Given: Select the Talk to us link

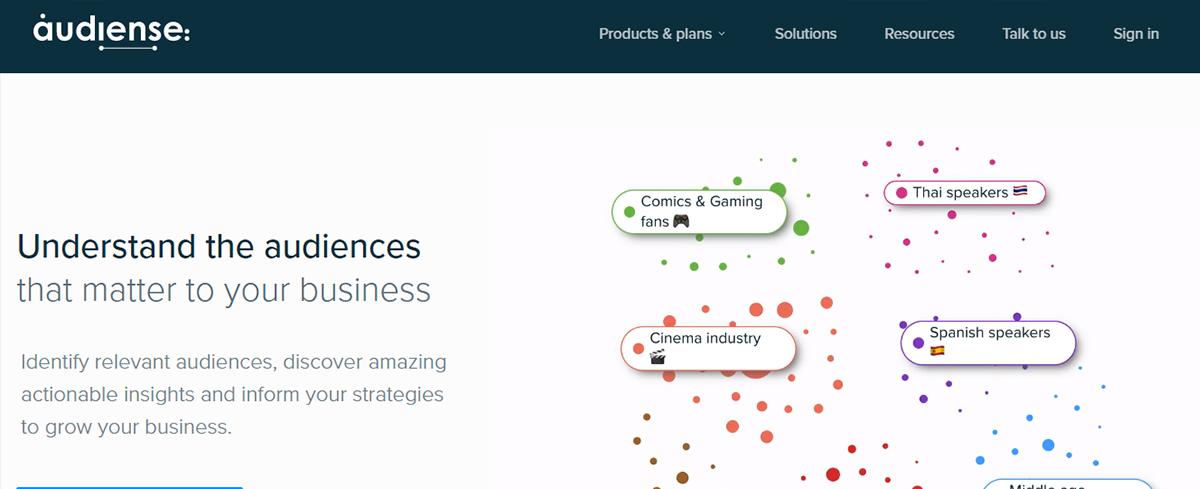Looking at the screenshot, I should point(1034,34).
